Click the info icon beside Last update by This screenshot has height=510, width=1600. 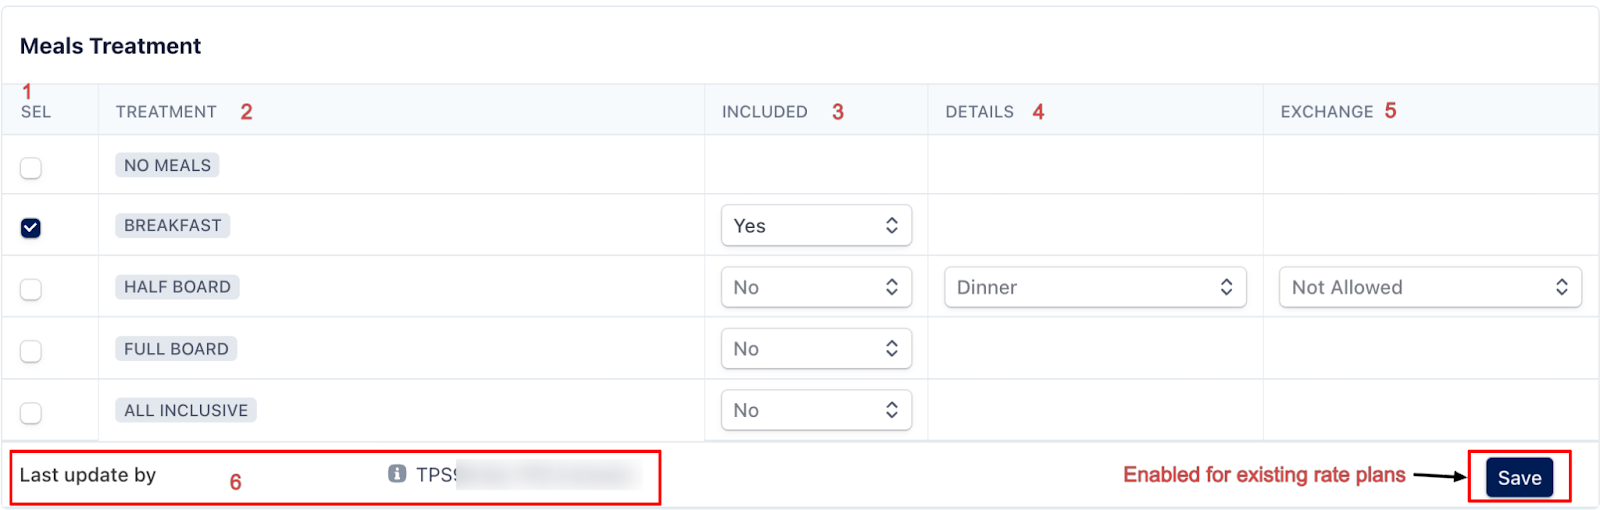click(x=397, y=474)
